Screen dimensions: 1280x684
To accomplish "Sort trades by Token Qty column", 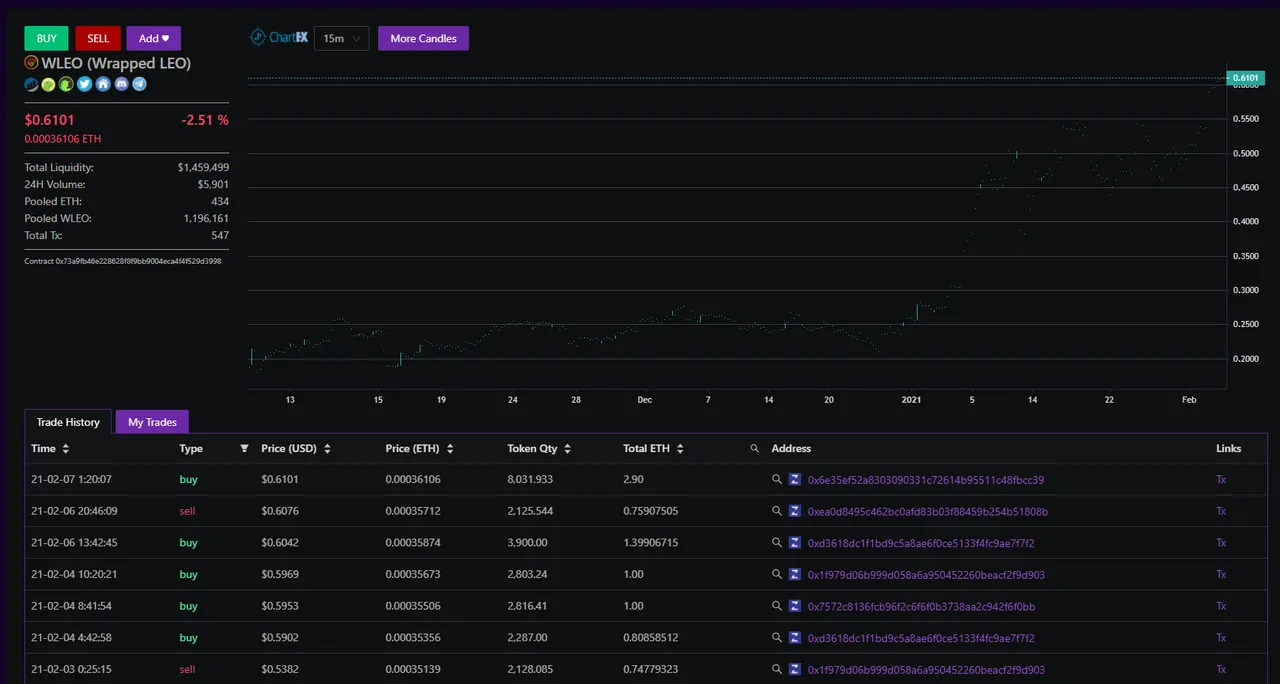I will point(567,449).
